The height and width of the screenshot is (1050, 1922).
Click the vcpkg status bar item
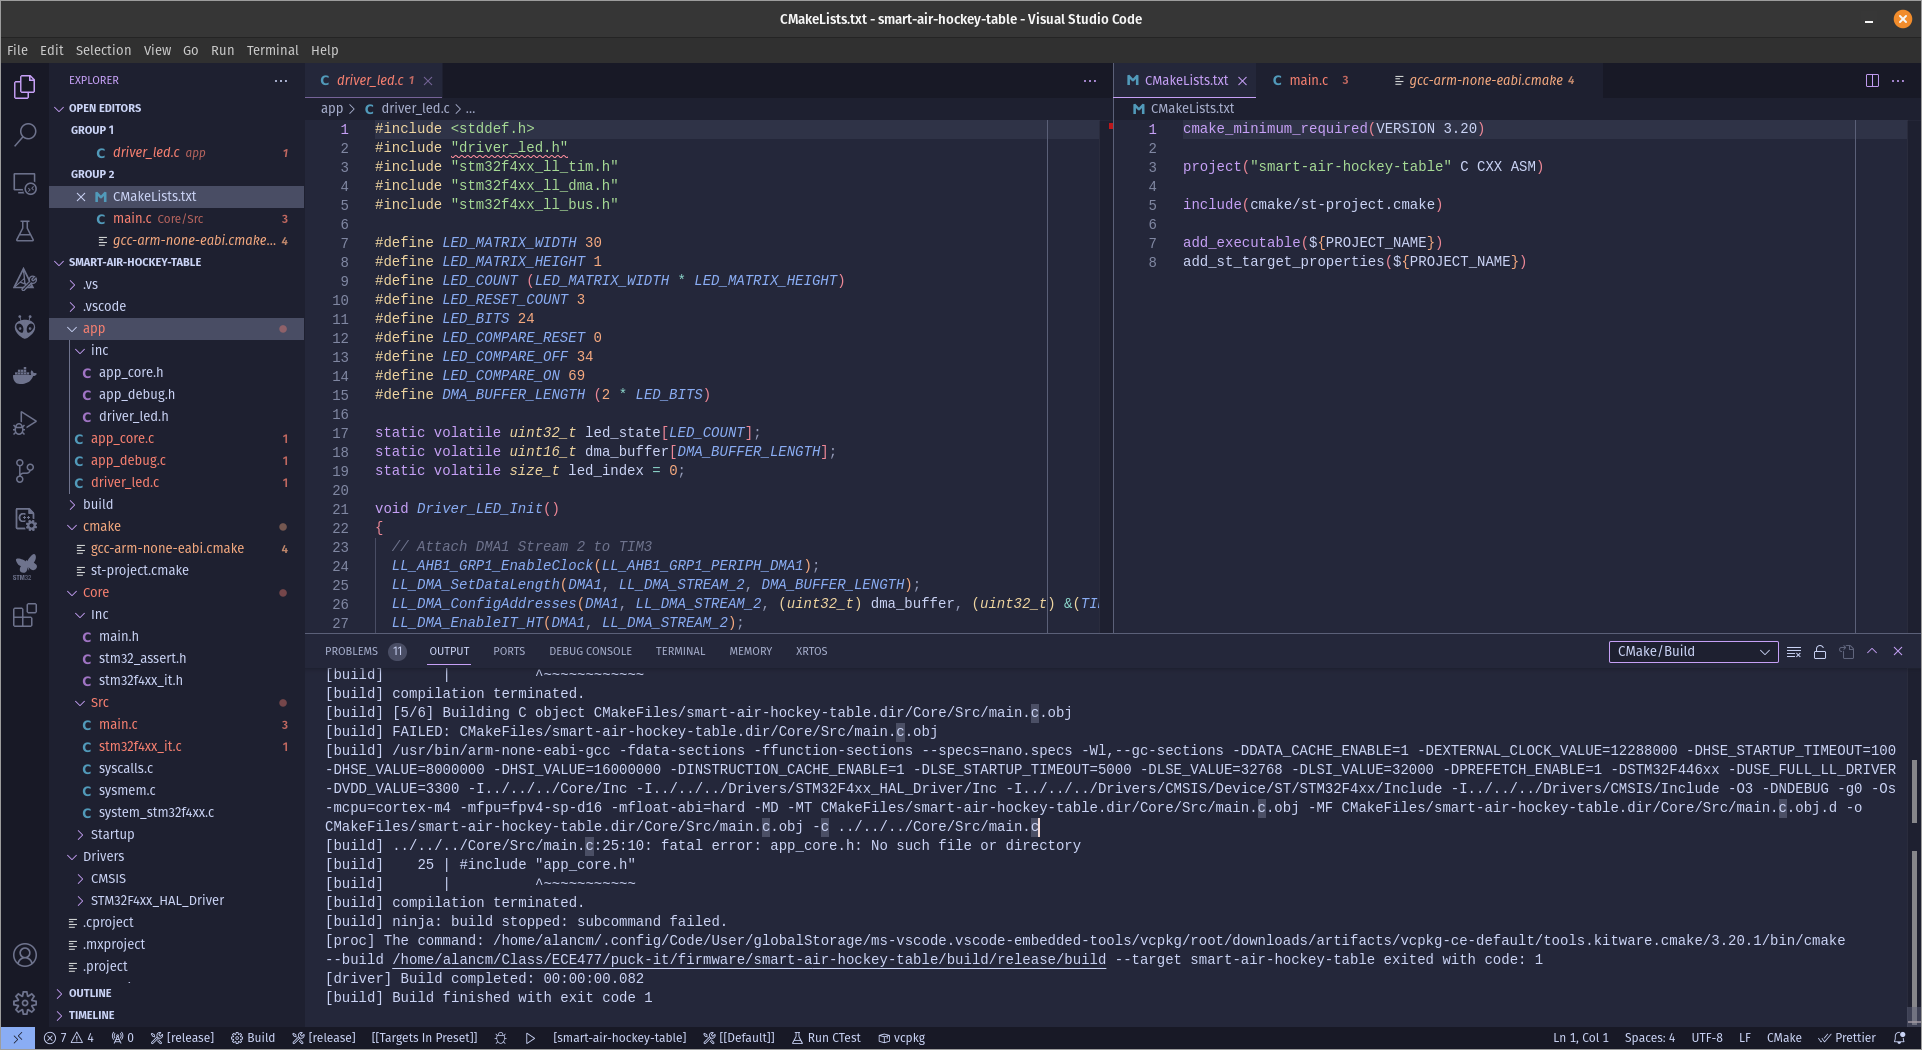901,1038
